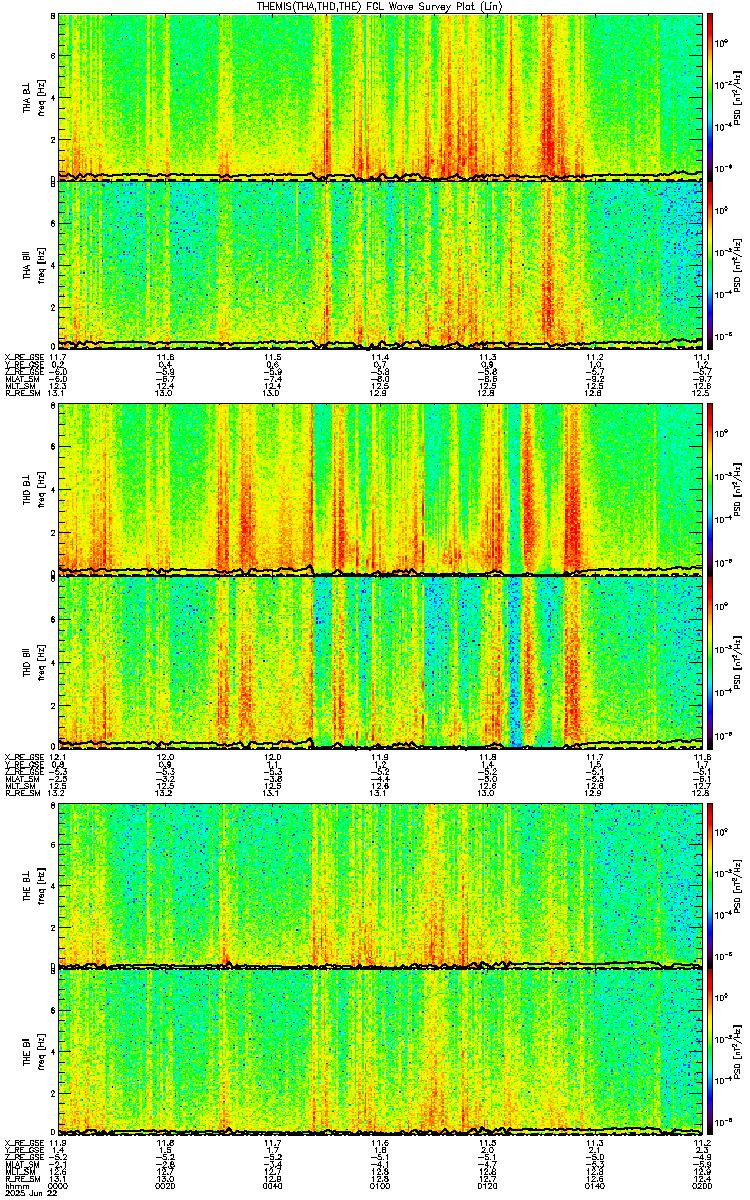
Task: Click the 0120 time tick label
Action: click(488, 1185)
